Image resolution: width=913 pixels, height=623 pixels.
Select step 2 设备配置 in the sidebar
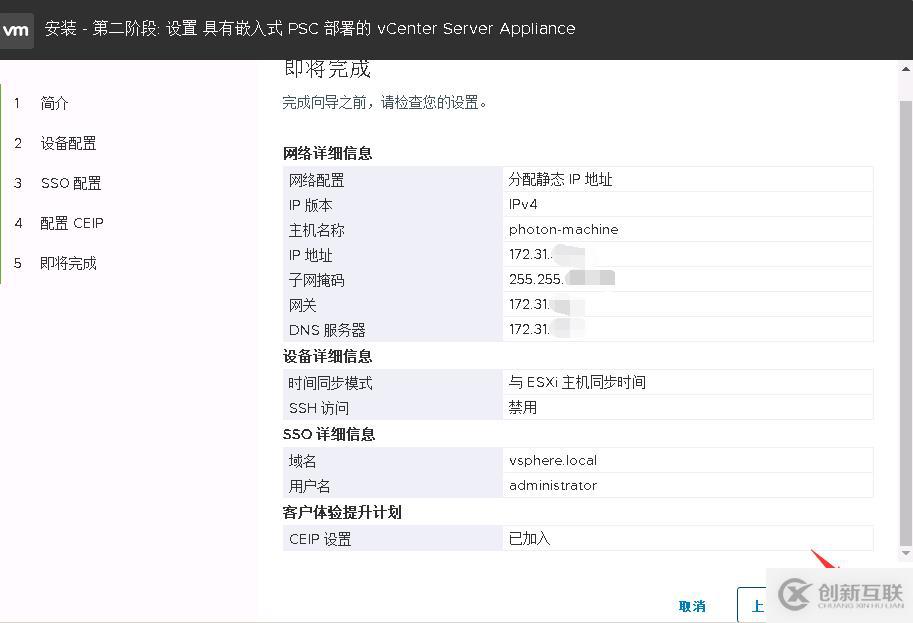pos(67,143)
